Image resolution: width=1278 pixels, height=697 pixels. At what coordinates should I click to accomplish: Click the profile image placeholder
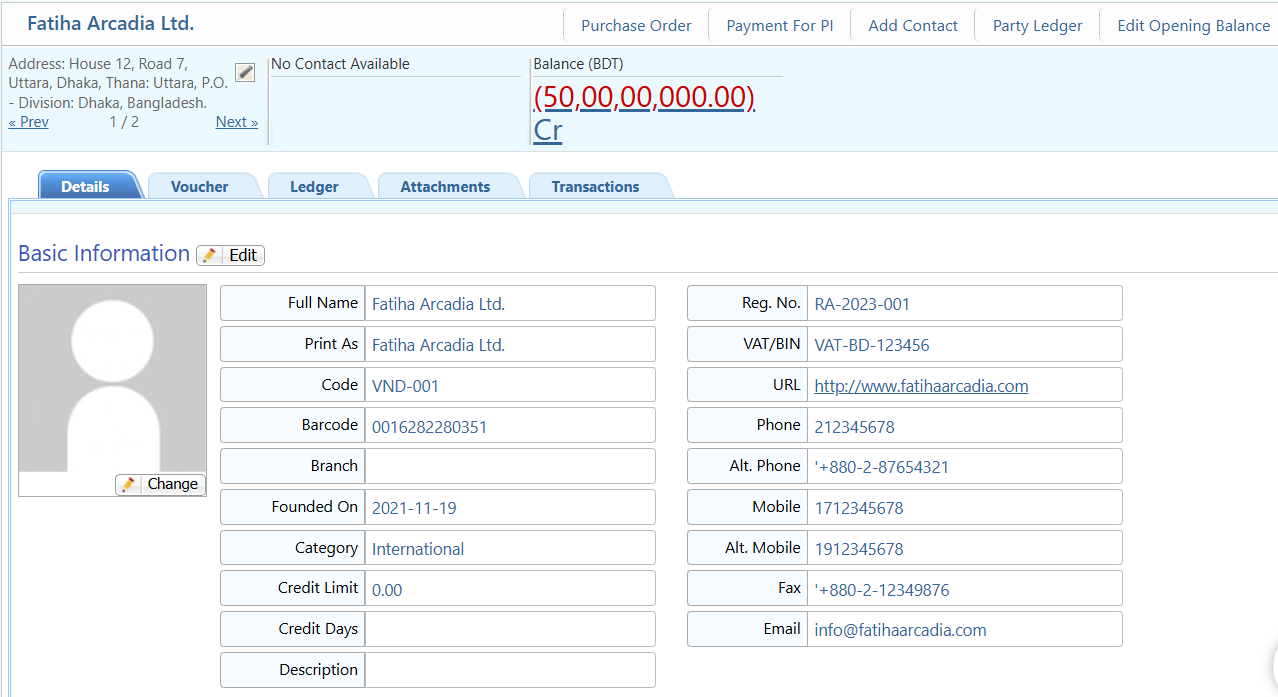pos(112,380)
